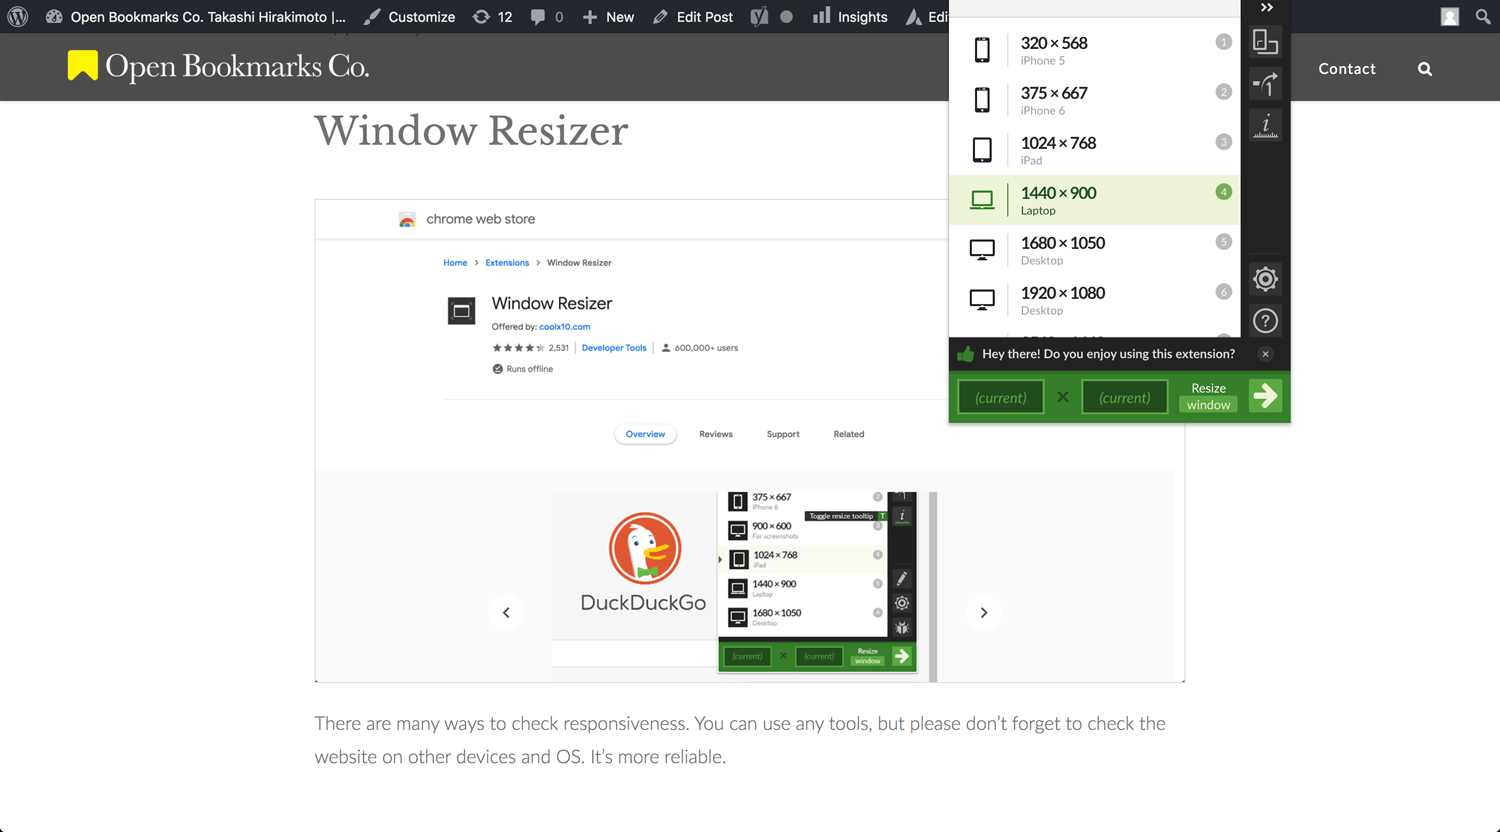Open the extension settings gear
This screenshot has height=832, width=1500.
coord(1266,279)
